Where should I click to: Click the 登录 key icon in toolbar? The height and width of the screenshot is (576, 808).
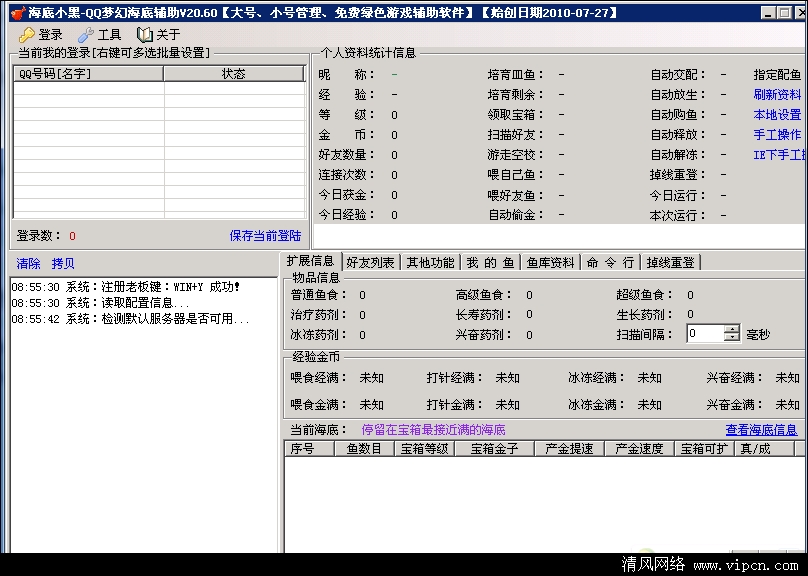pos(27,35)
